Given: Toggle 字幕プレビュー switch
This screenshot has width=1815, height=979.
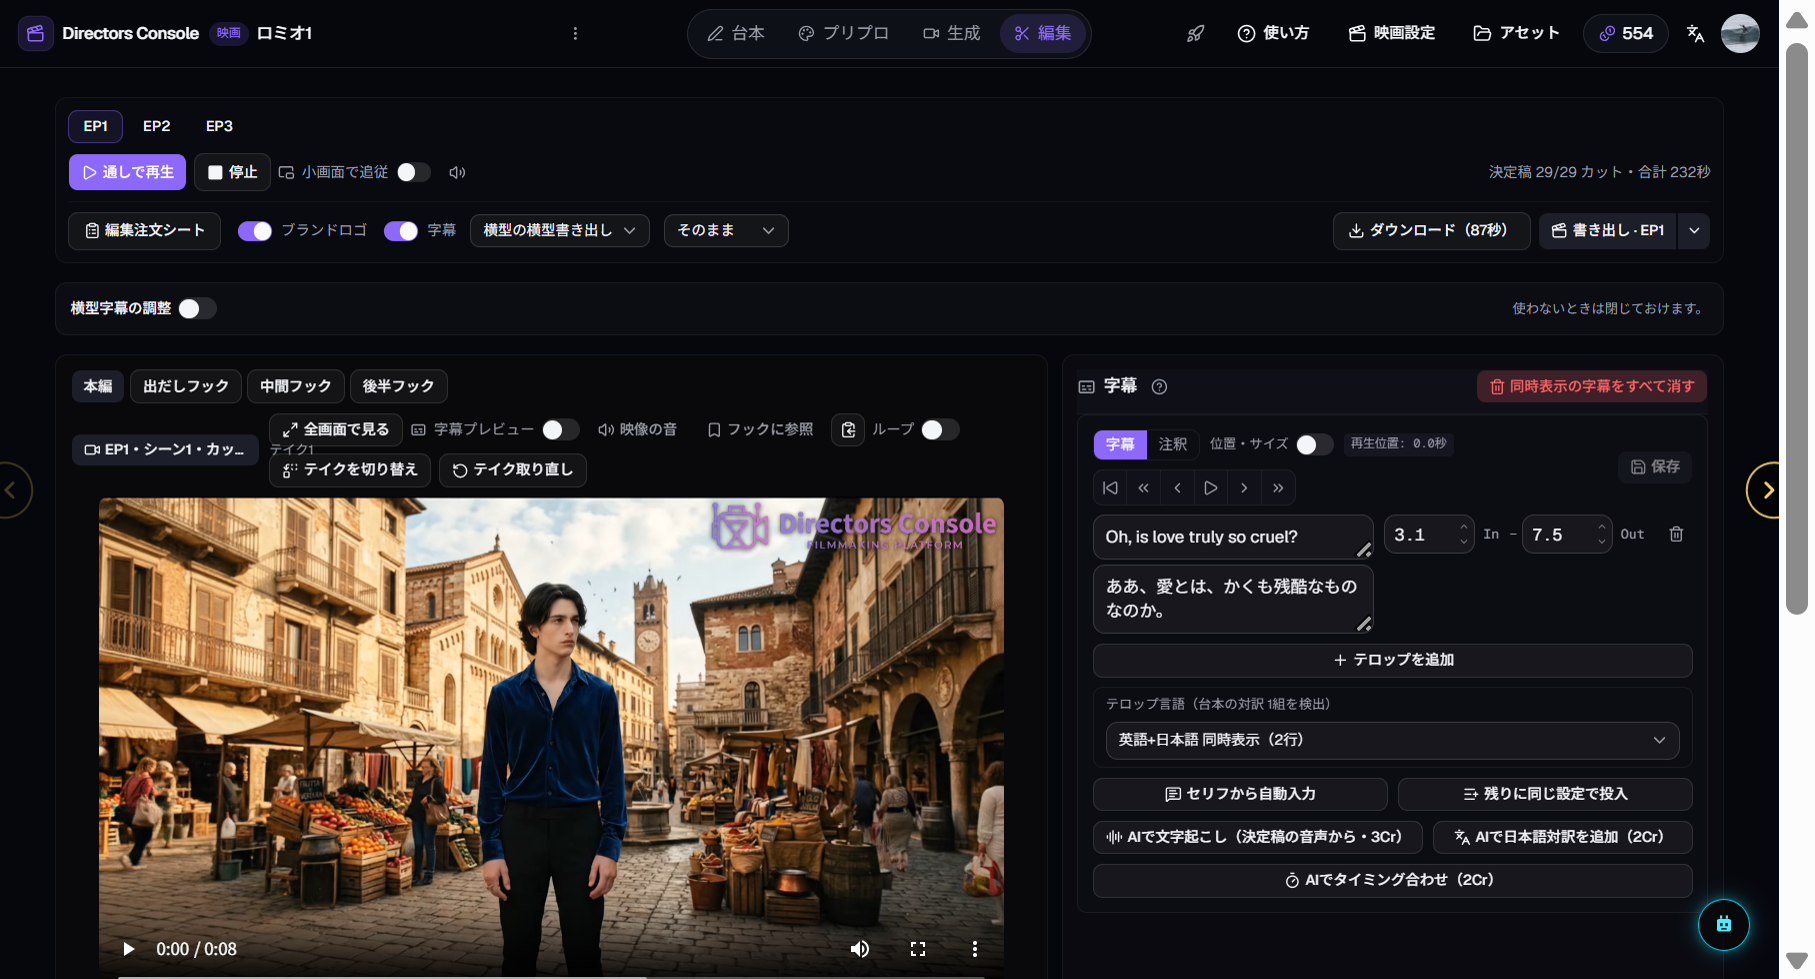Looking at the screenshot, I should [560, 430].
